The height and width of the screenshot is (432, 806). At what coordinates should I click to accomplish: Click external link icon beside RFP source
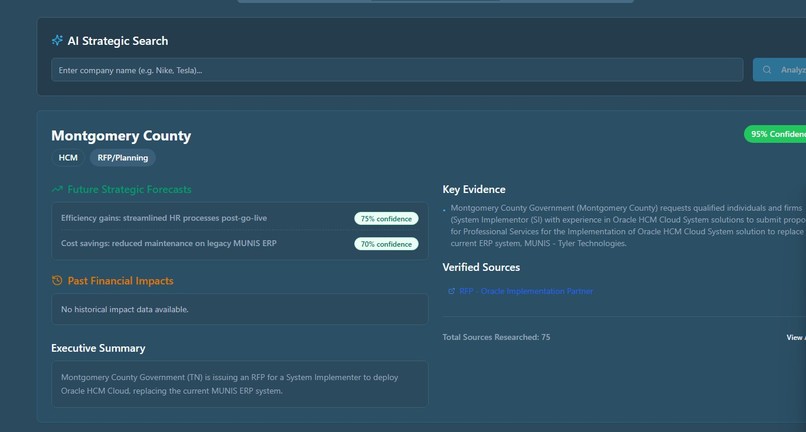pyautogui.click(x=451, y=291)
